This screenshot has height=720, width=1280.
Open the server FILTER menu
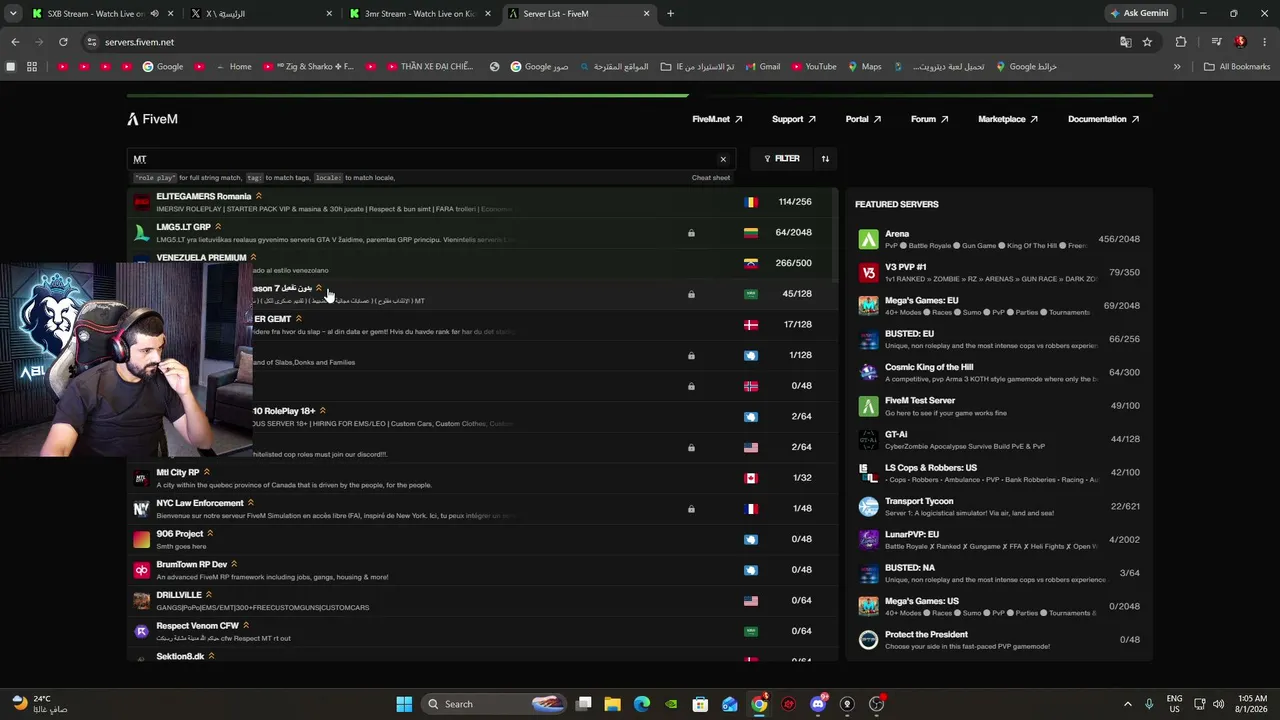[782, 158]
